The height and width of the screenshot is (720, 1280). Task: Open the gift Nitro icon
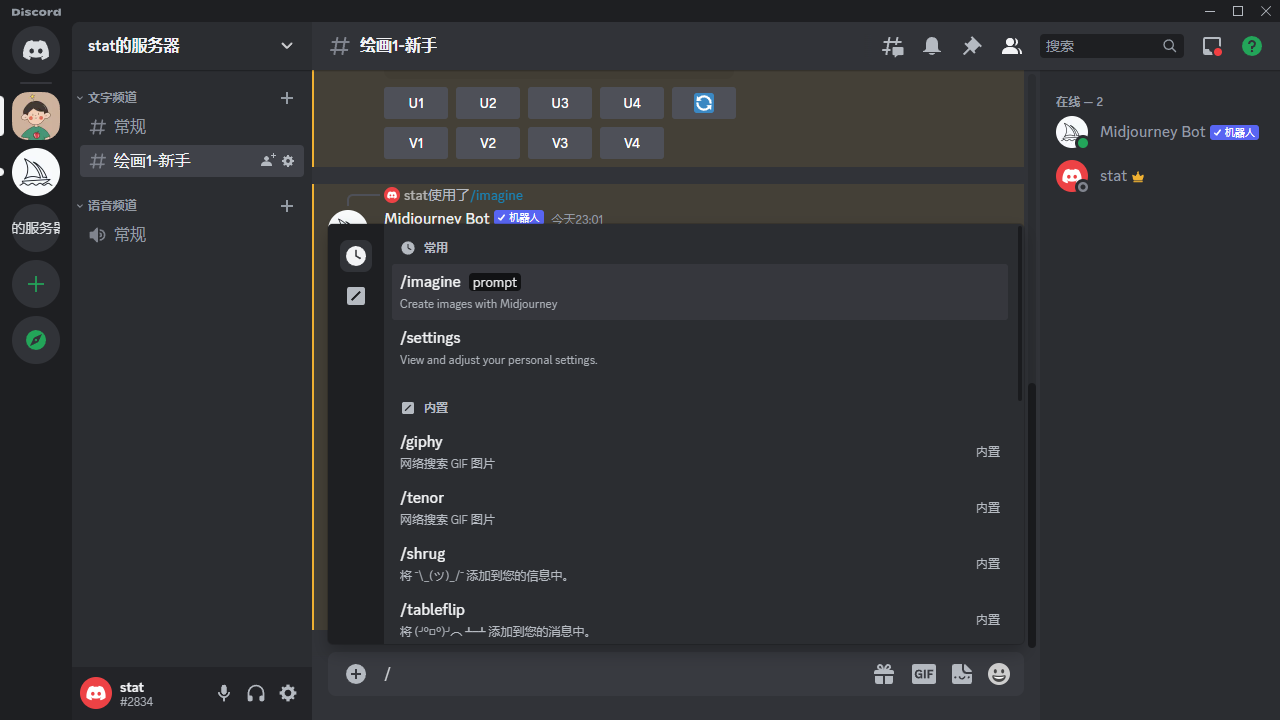(884, 674)
